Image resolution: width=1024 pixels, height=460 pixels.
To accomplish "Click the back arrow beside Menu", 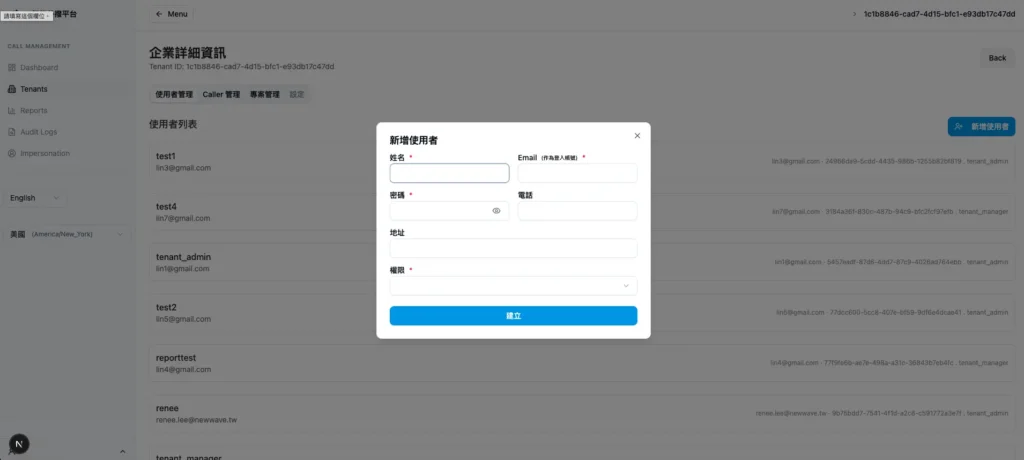I will pyautogui.click(x=160, y=14).
